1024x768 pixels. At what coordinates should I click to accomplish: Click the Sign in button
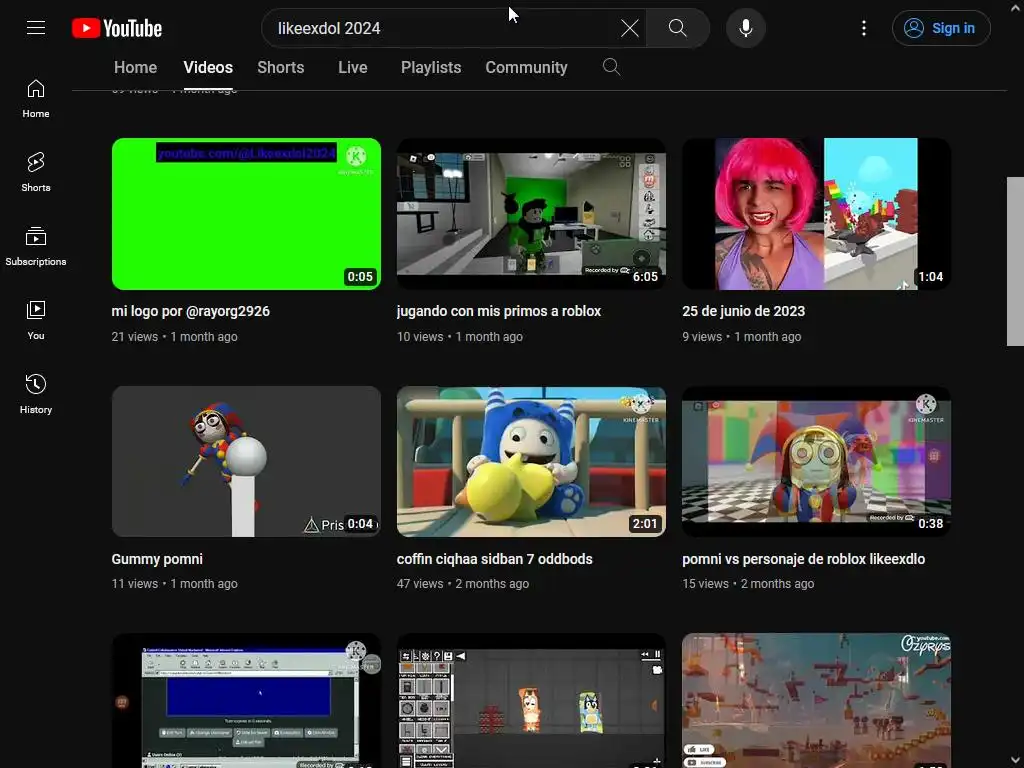coord(941,28)
